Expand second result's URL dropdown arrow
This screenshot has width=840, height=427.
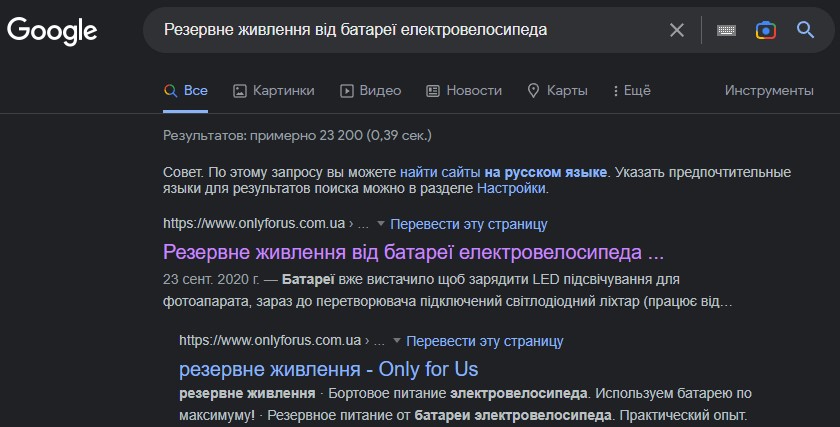tap(397, 341)
